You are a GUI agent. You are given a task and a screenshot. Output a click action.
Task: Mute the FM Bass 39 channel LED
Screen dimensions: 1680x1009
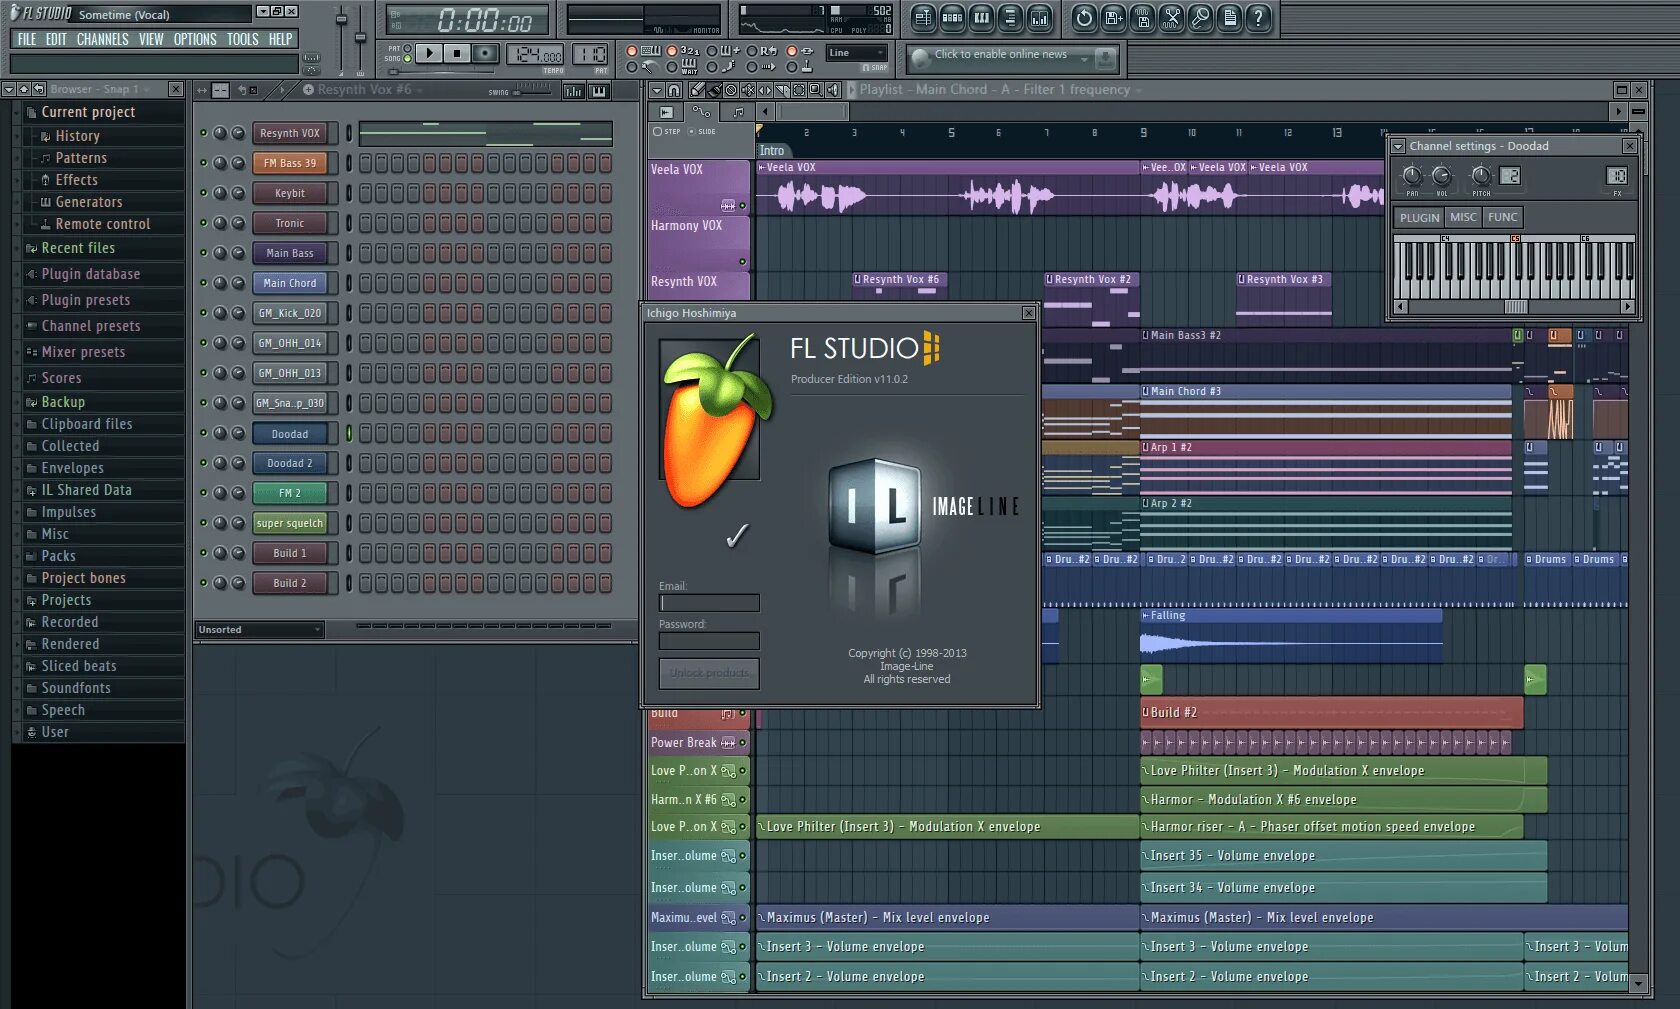pyautogui.click(x=203, y=163)
